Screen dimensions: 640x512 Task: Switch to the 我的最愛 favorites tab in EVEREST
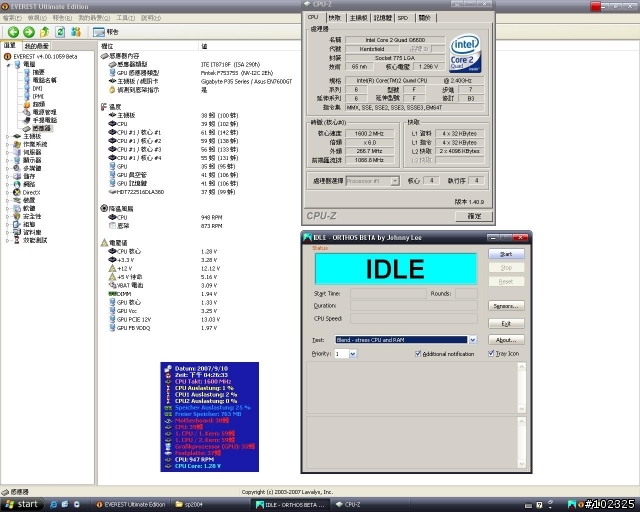point(36,46)
